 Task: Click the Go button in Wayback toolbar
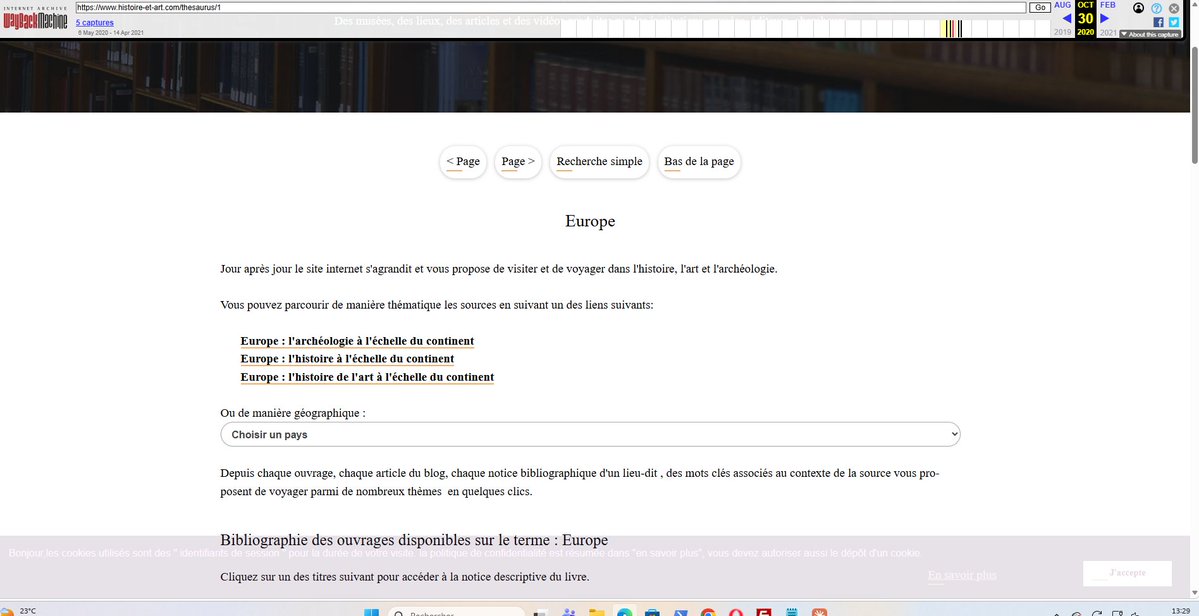[1040, 8]
